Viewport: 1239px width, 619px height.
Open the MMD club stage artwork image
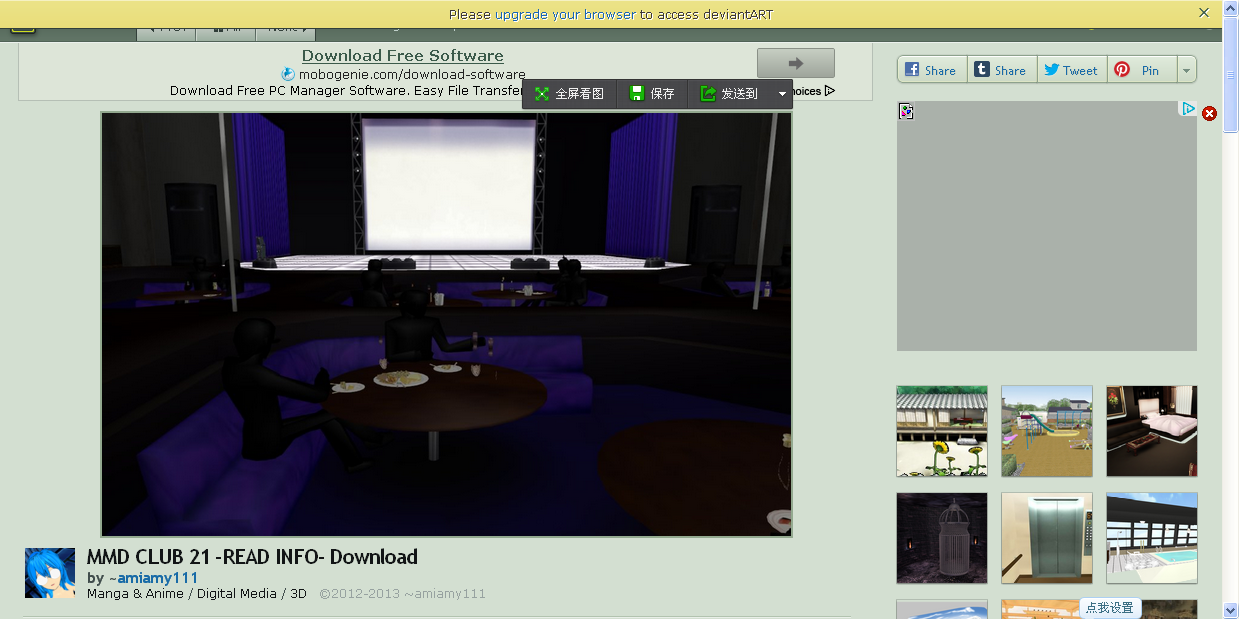pos(446,324)
